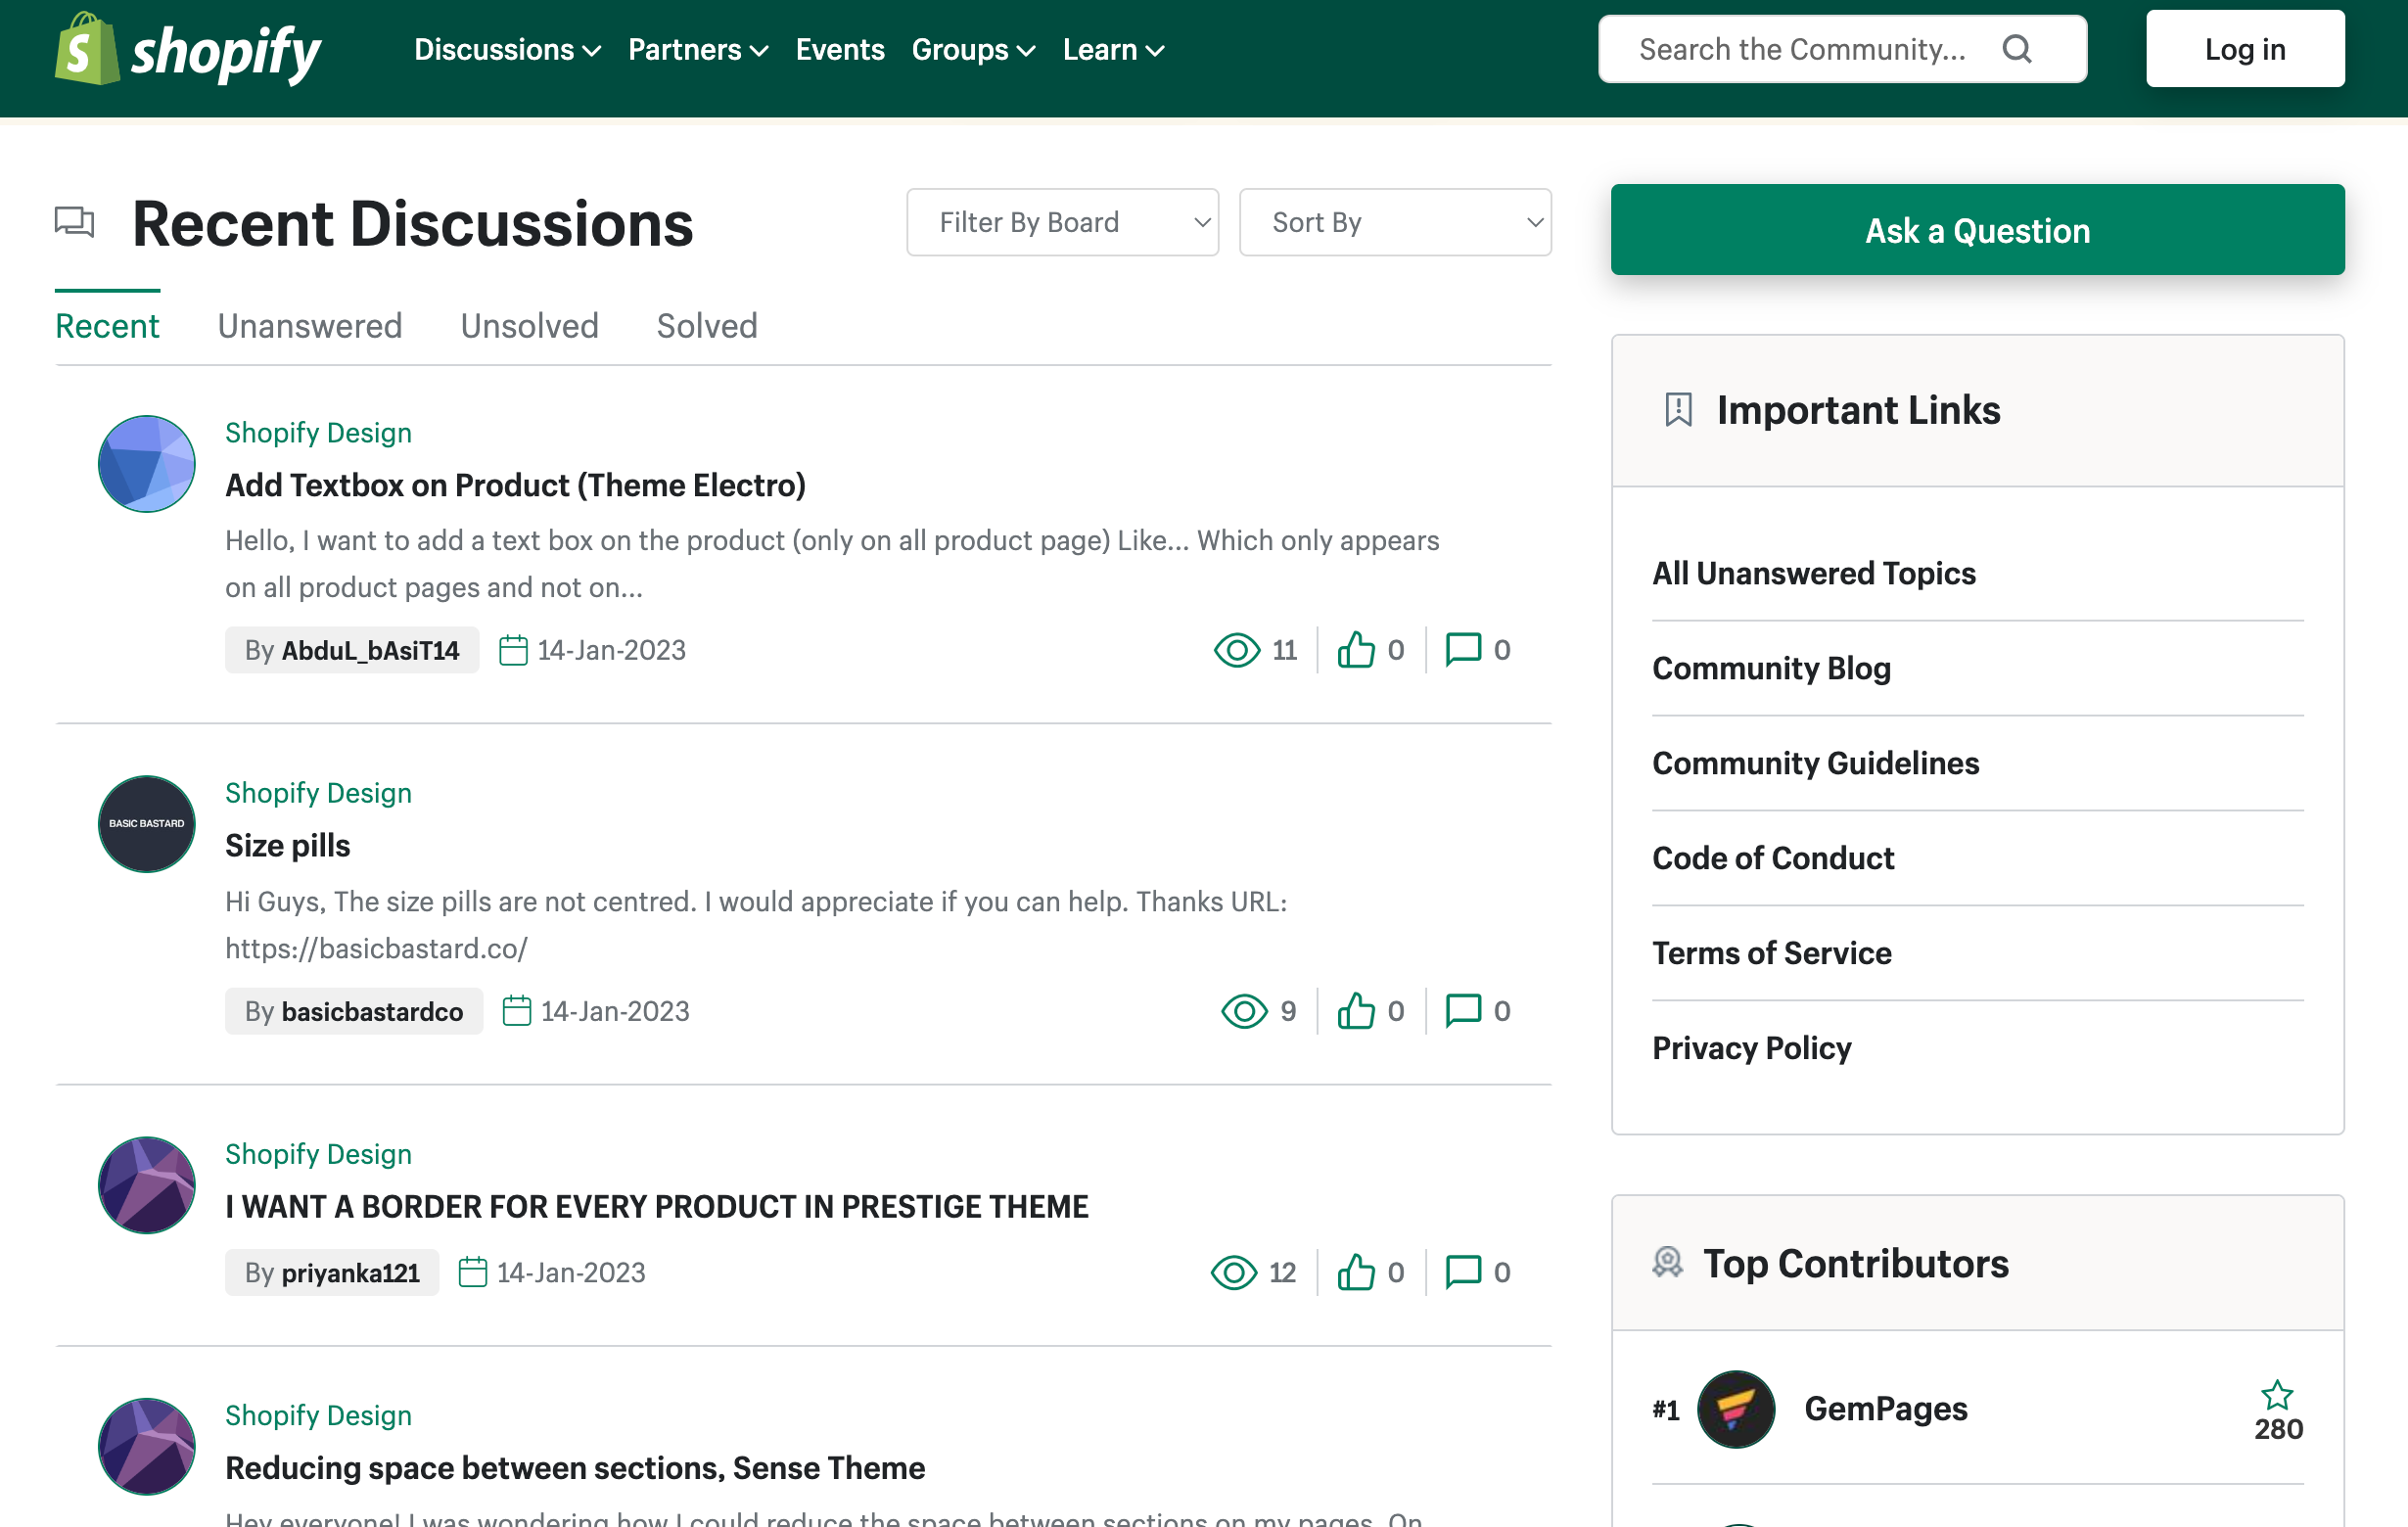
Task: Open the Size pills discussion thread
Action: (287, 845)
